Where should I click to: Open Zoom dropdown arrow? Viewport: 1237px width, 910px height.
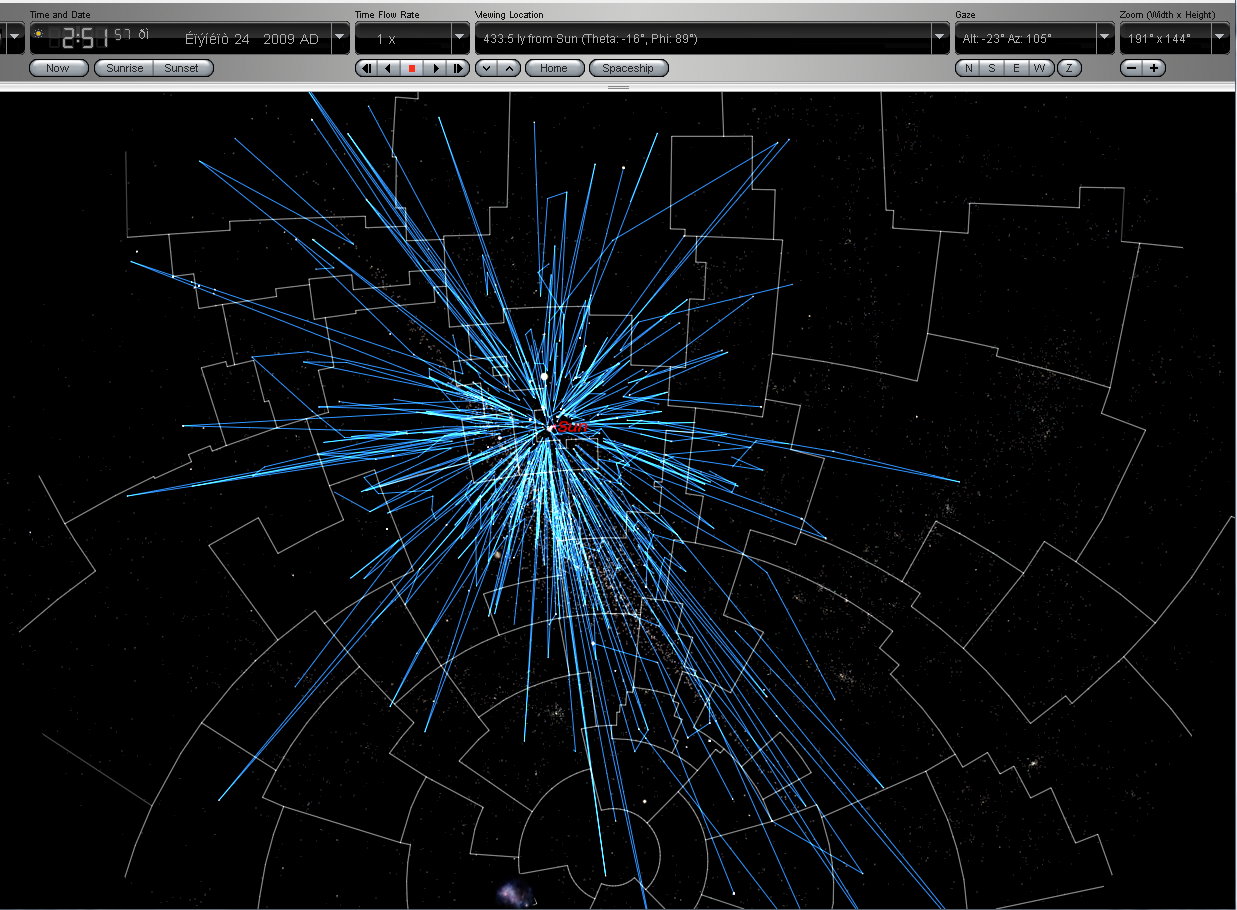click(1220, 39)
